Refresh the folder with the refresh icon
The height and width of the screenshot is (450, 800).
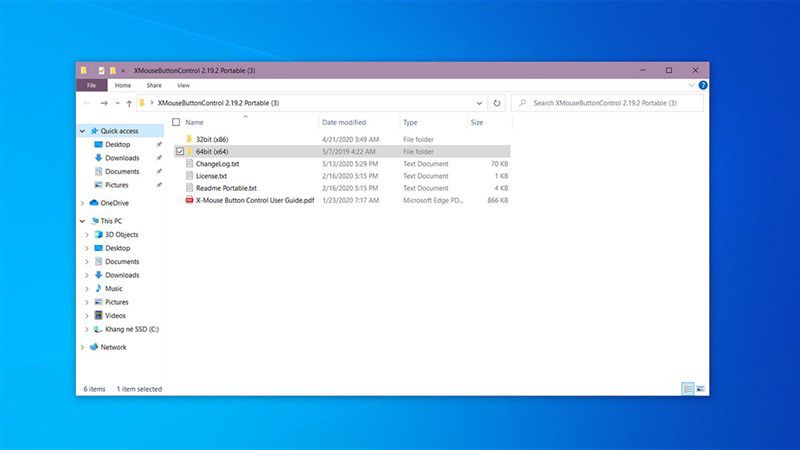coord(496,103)
